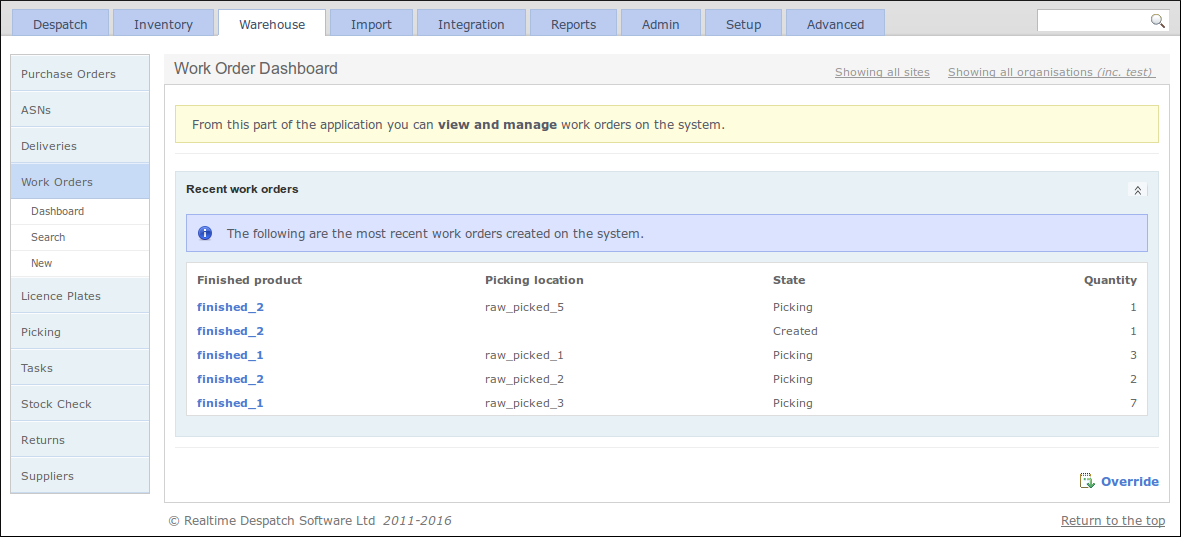The image size is (1181, 537).
Task: Open finished_1 work order with raw_picked_3
Action: pos(230,404)
